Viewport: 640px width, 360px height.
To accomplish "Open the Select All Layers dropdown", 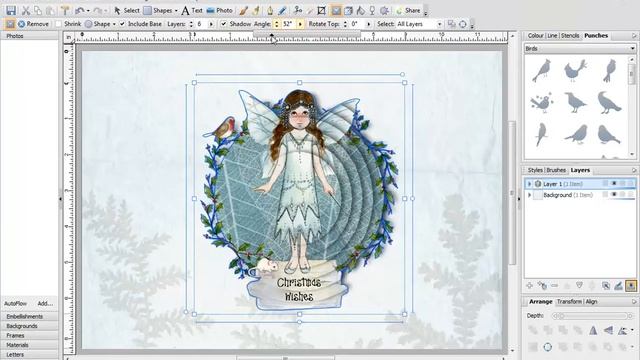I will [x=420, y=24].
